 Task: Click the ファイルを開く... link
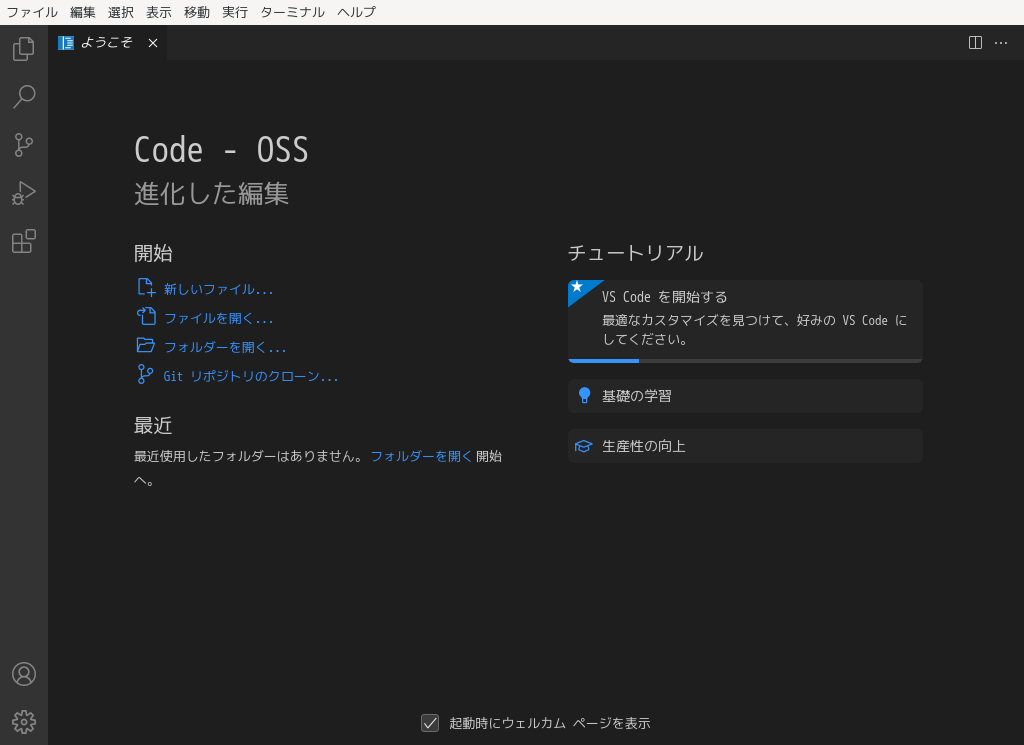coord(218,318)
